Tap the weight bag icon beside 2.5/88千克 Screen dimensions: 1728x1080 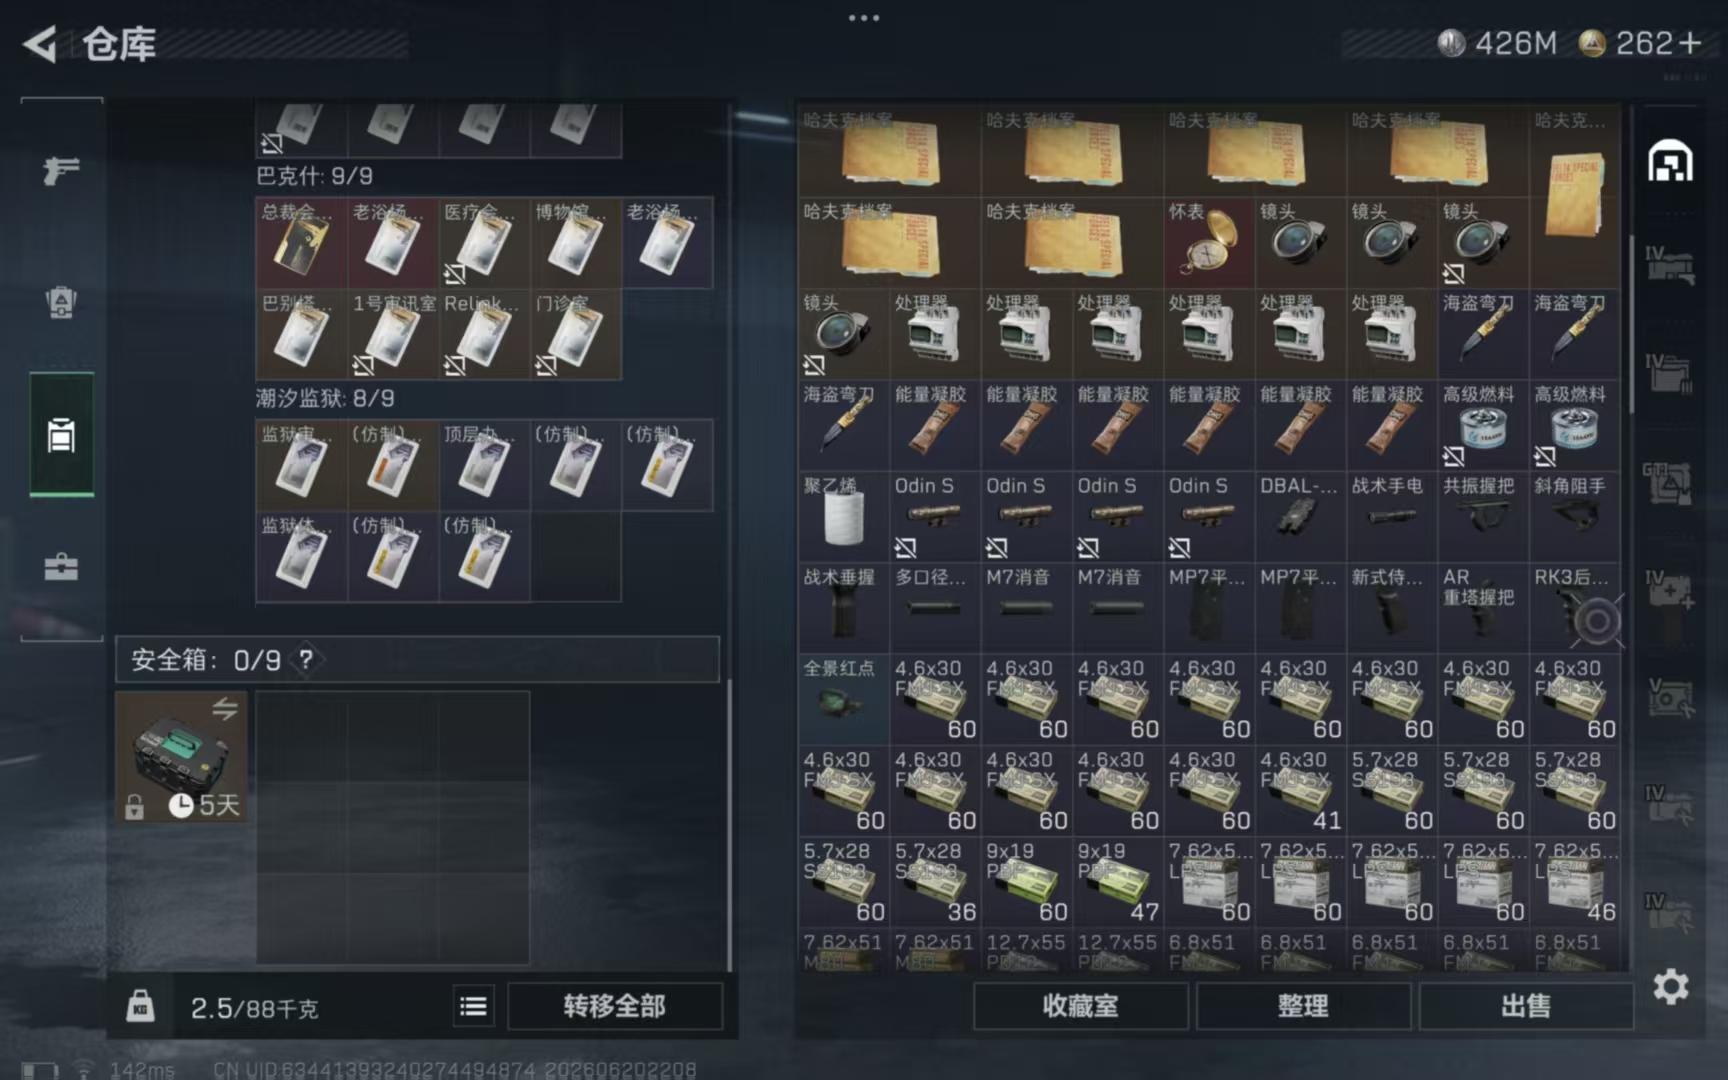[x=140, y=1006]
